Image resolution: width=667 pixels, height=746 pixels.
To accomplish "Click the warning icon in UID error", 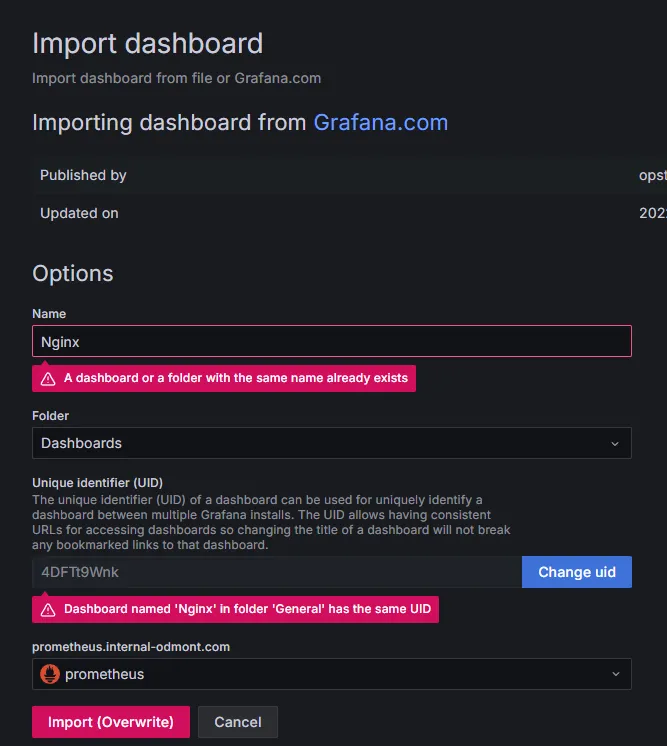I will (48, 609).
